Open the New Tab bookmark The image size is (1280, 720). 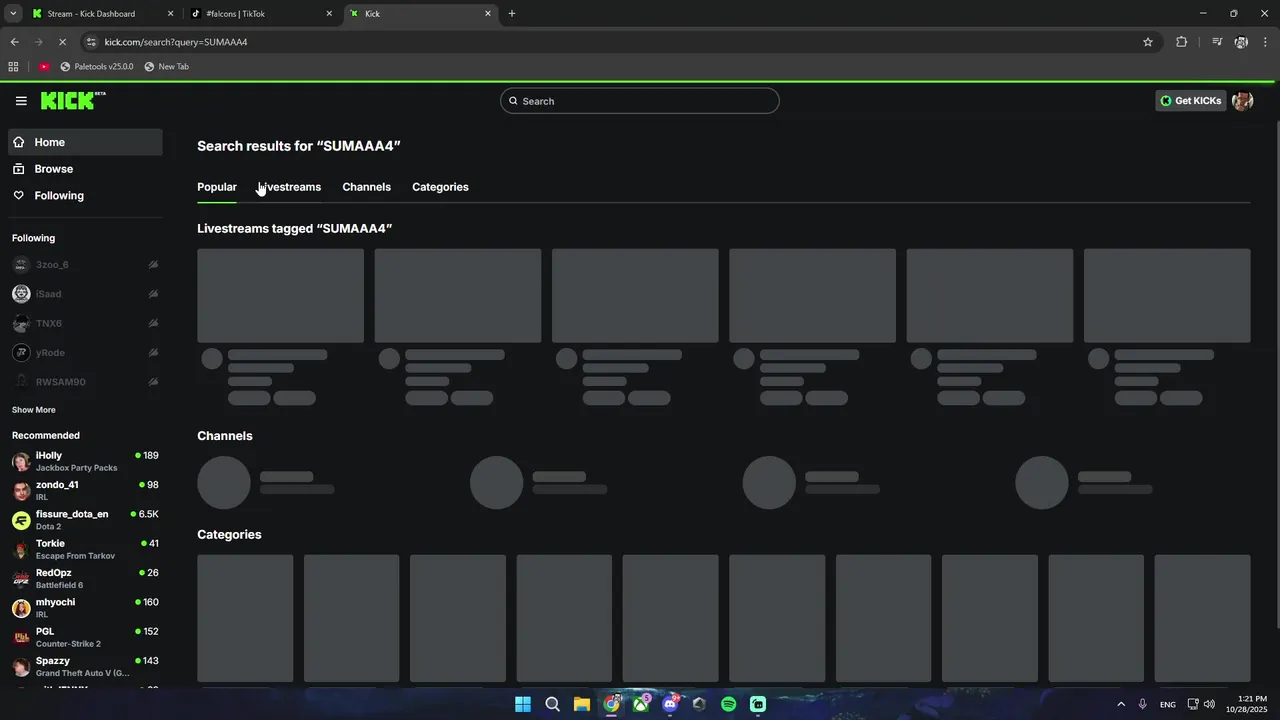coord(166,67)
